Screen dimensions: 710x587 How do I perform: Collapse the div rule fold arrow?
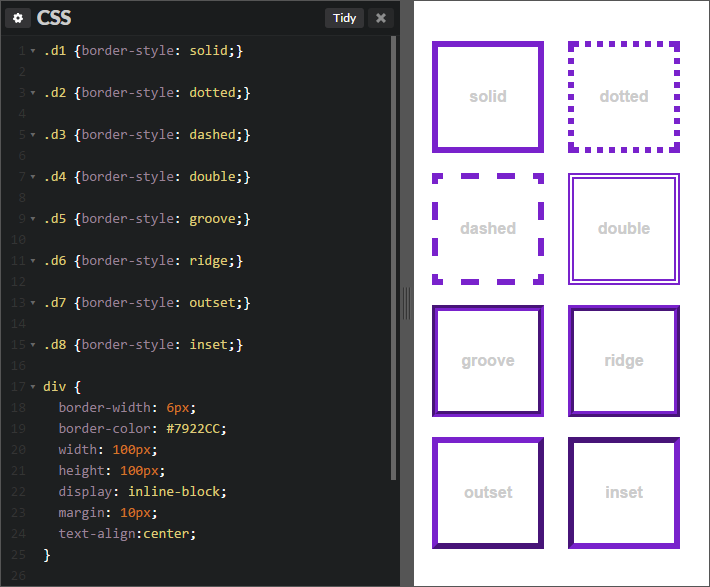tap(33, 387)
